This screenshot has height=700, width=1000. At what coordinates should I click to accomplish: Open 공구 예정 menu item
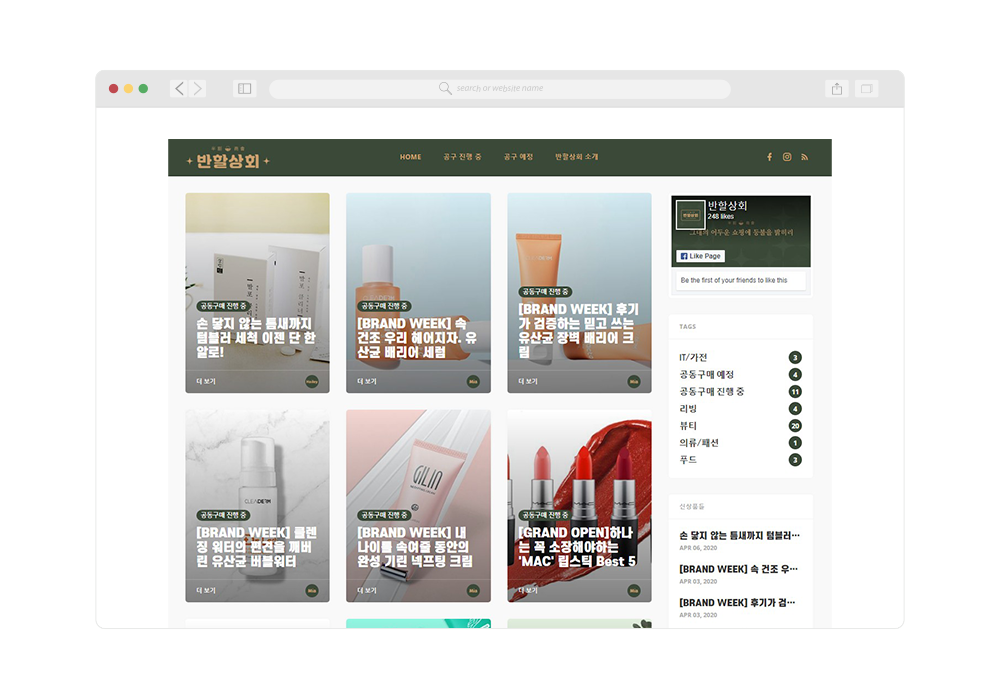[518, 157]
